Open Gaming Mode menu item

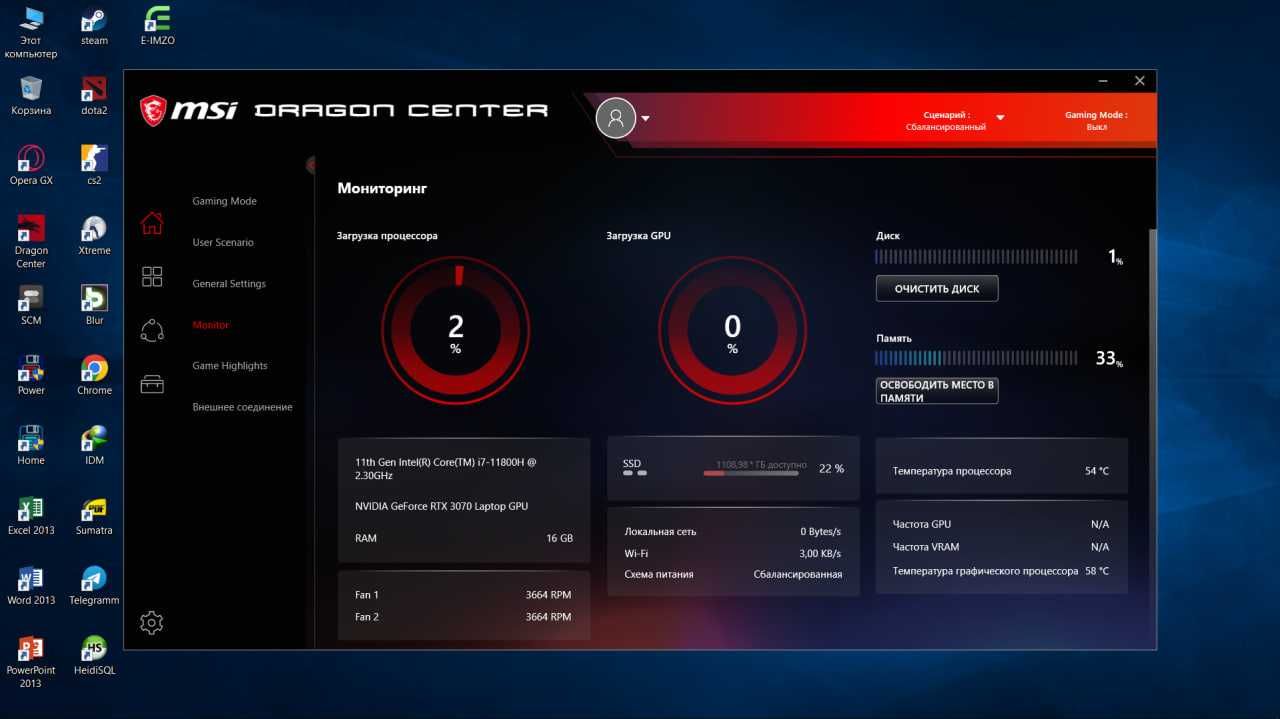click(224, 201)
